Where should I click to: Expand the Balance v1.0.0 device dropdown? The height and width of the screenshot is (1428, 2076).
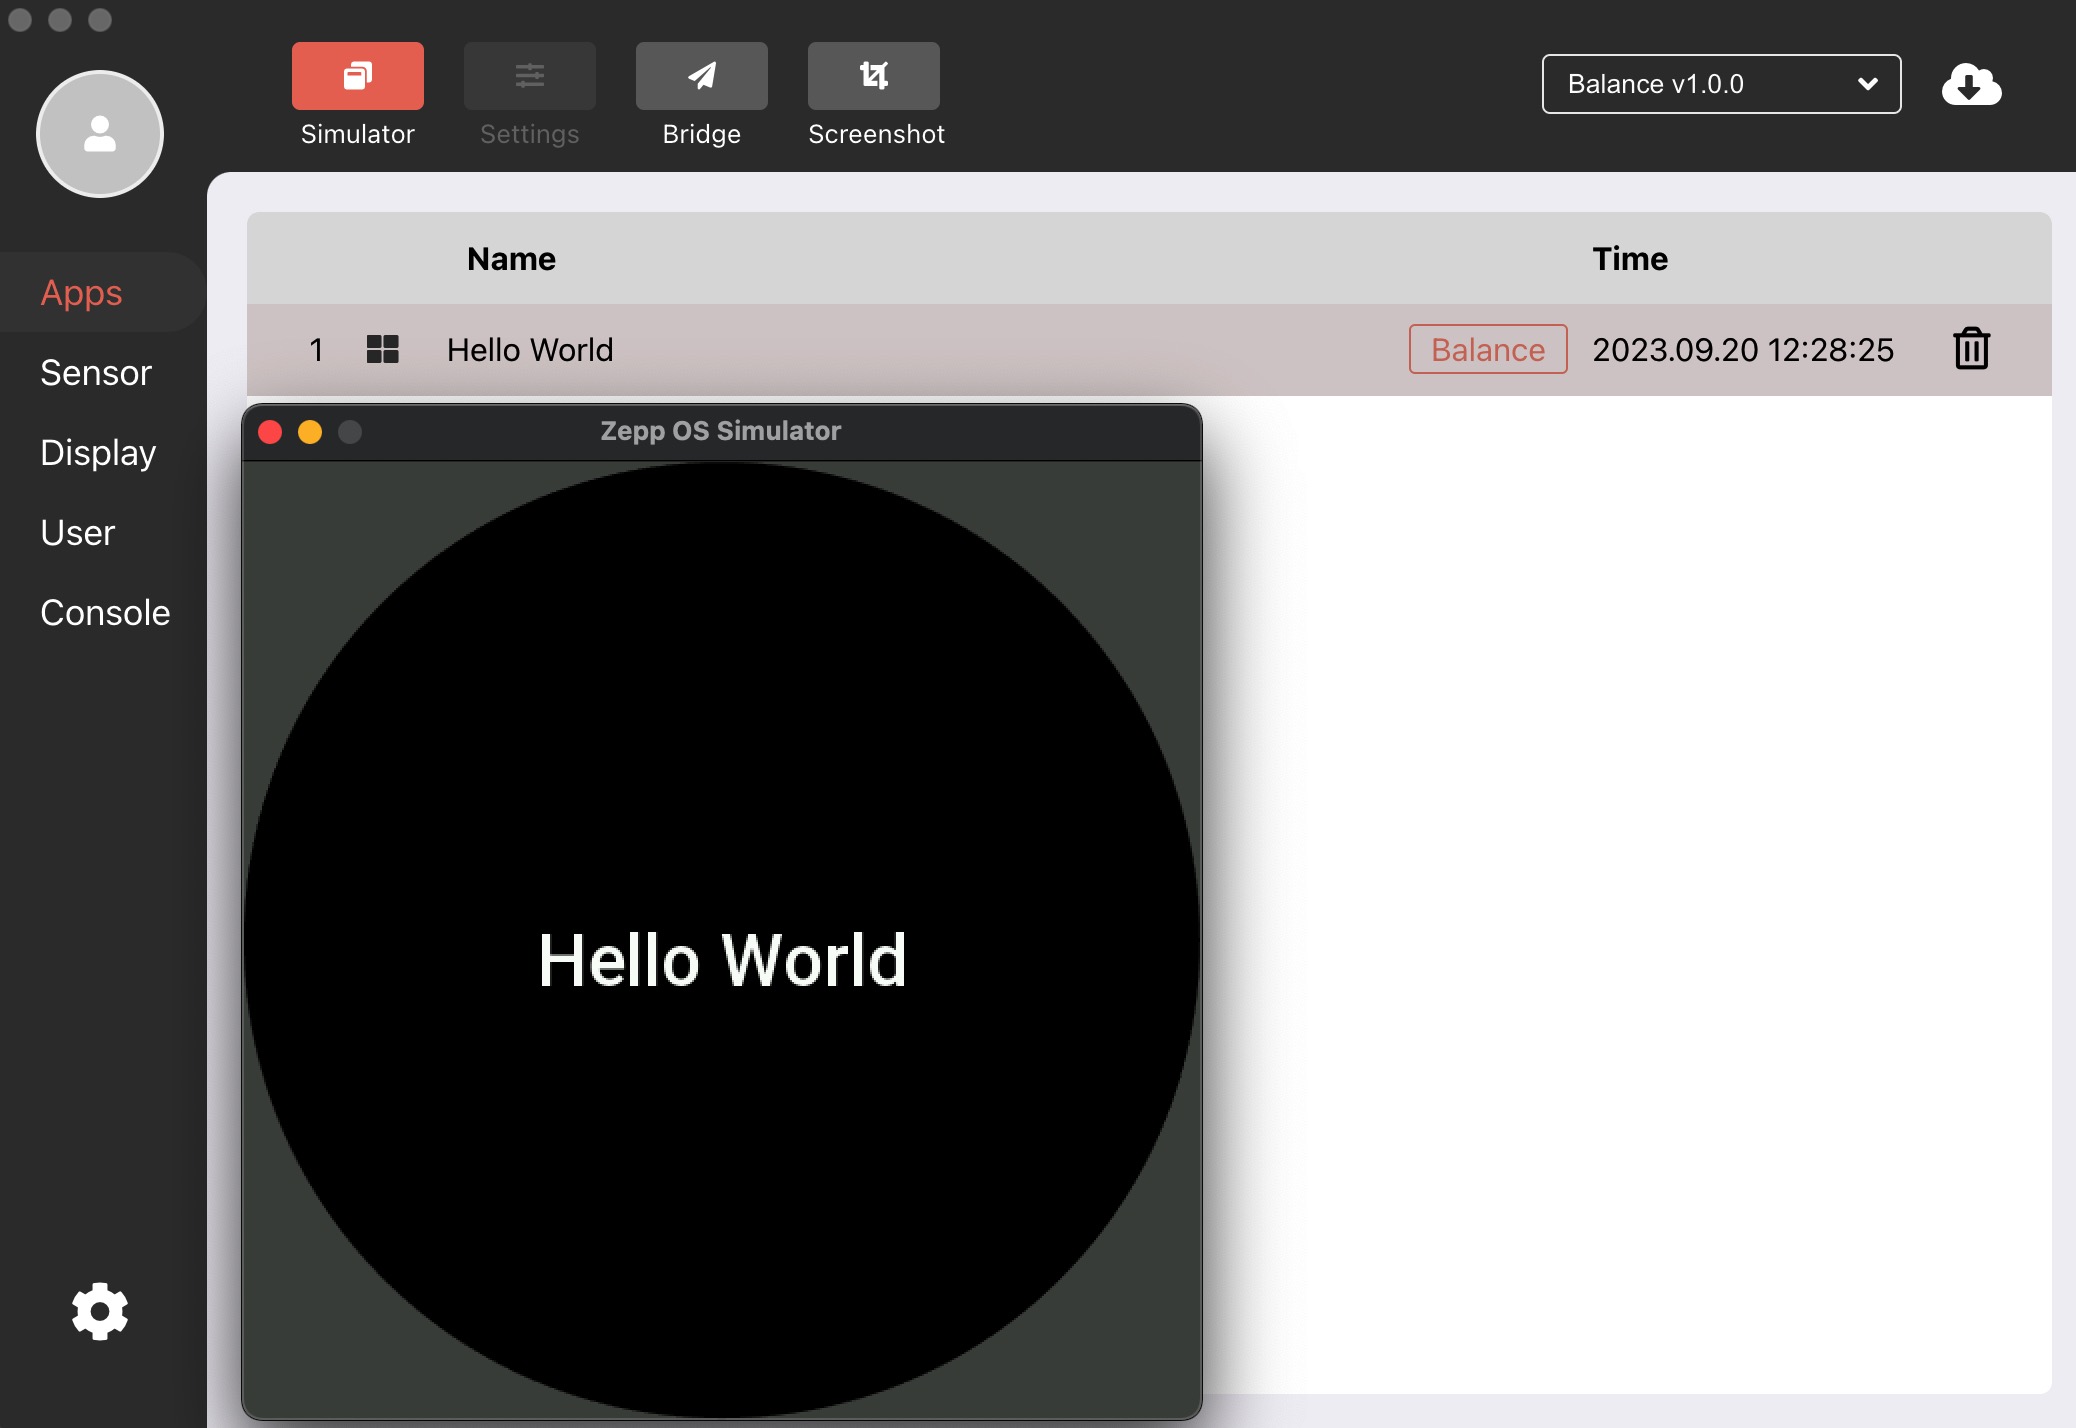pyautogui.click(x=1720, y=84)
